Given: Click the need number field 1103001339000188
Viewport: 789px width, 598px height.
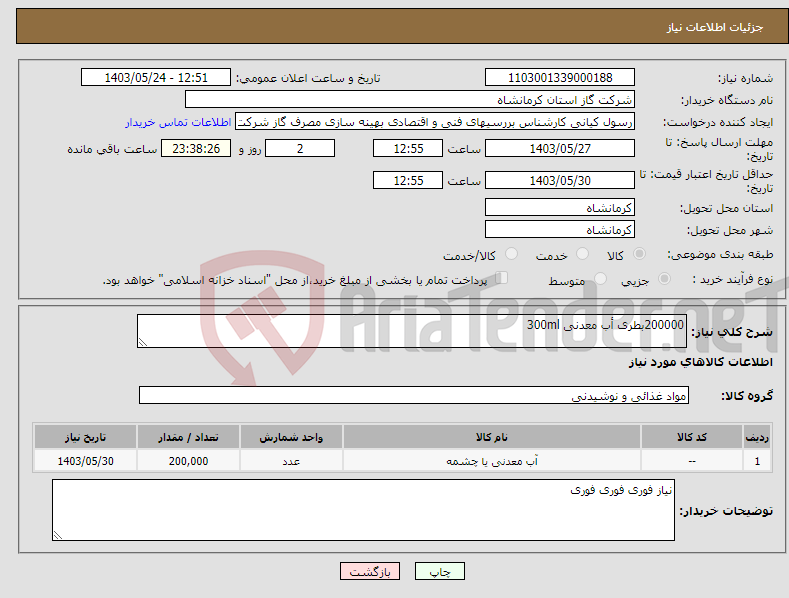Looking at the screenshot, I should [x=560, y=78].
